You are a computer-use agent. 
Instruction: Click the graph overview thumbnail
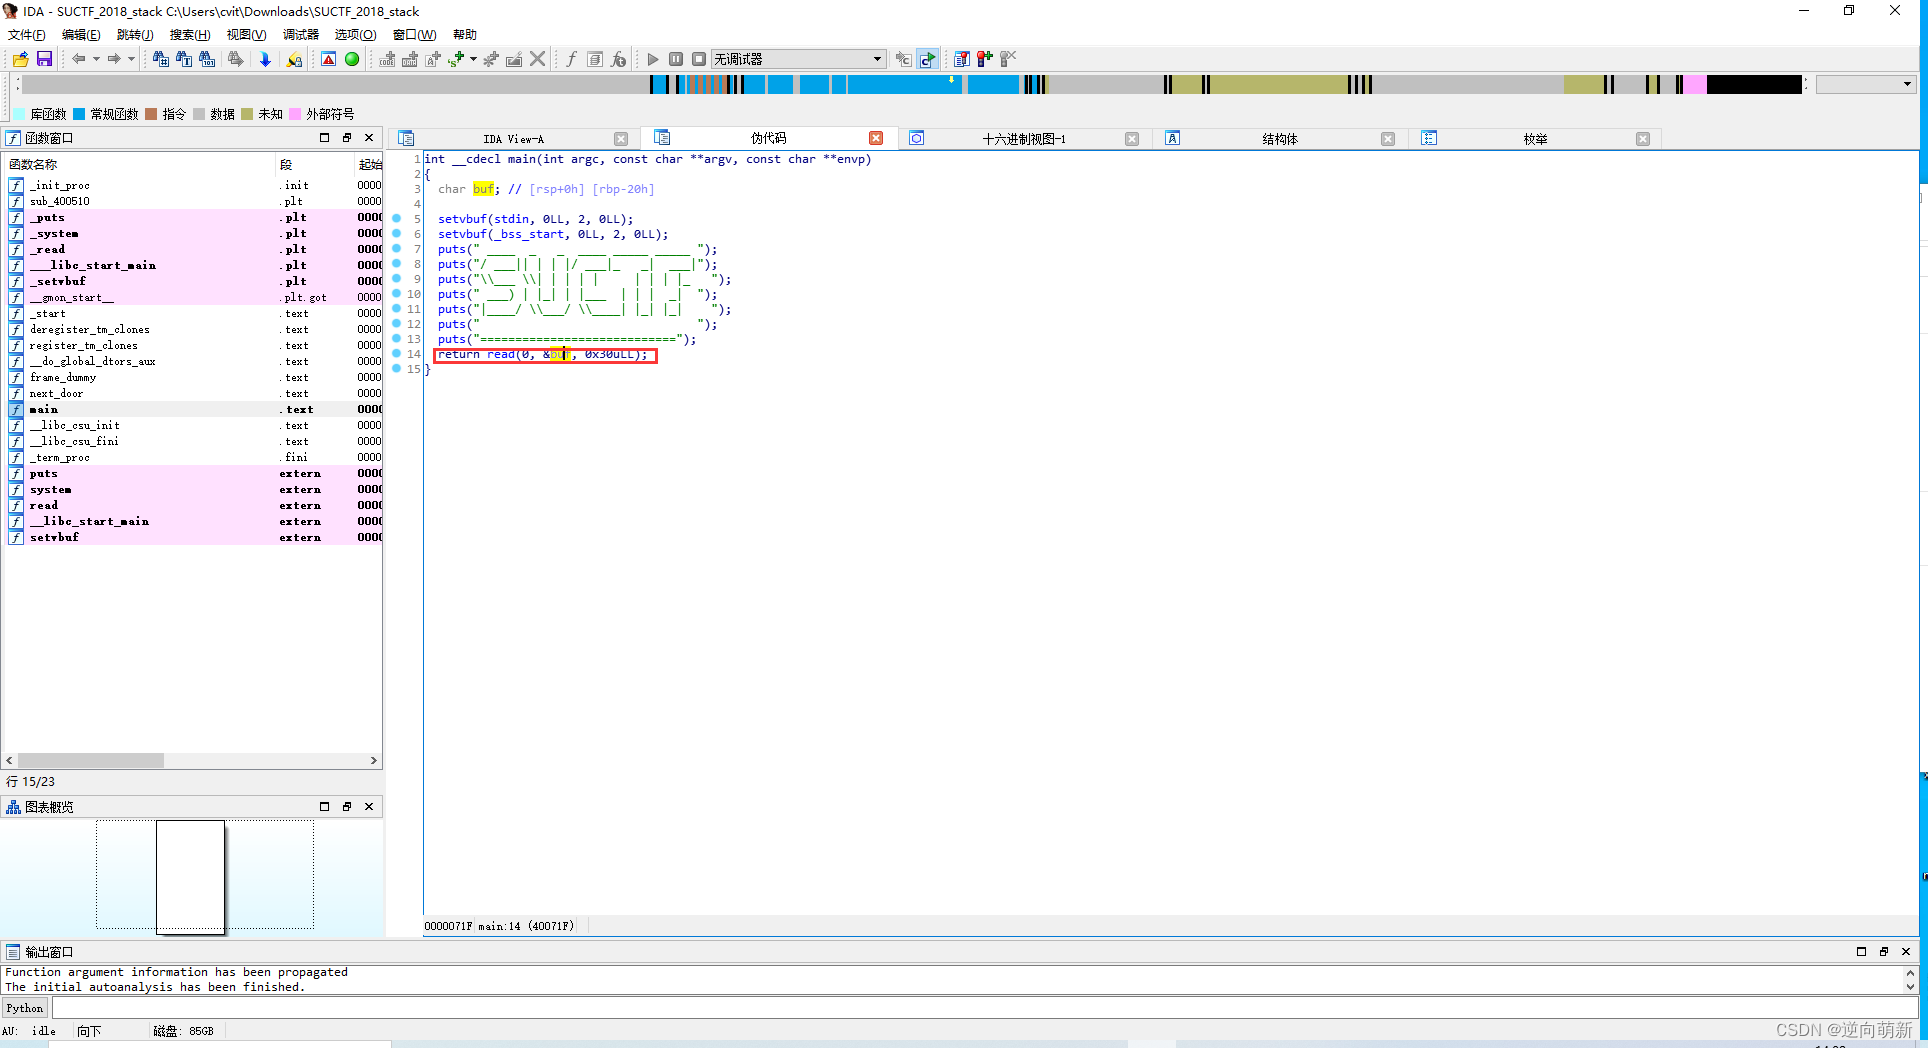(x=190, y=876)
